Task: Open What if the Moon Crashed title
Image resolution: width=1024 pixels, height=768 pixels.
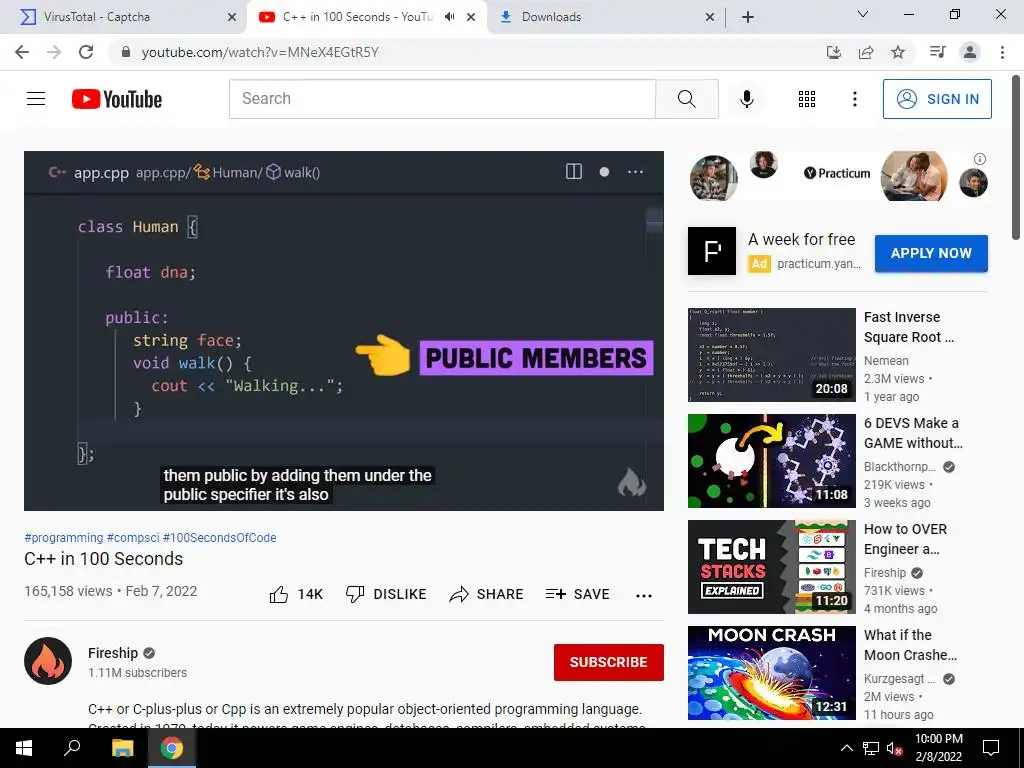Action: click(910, 645)
